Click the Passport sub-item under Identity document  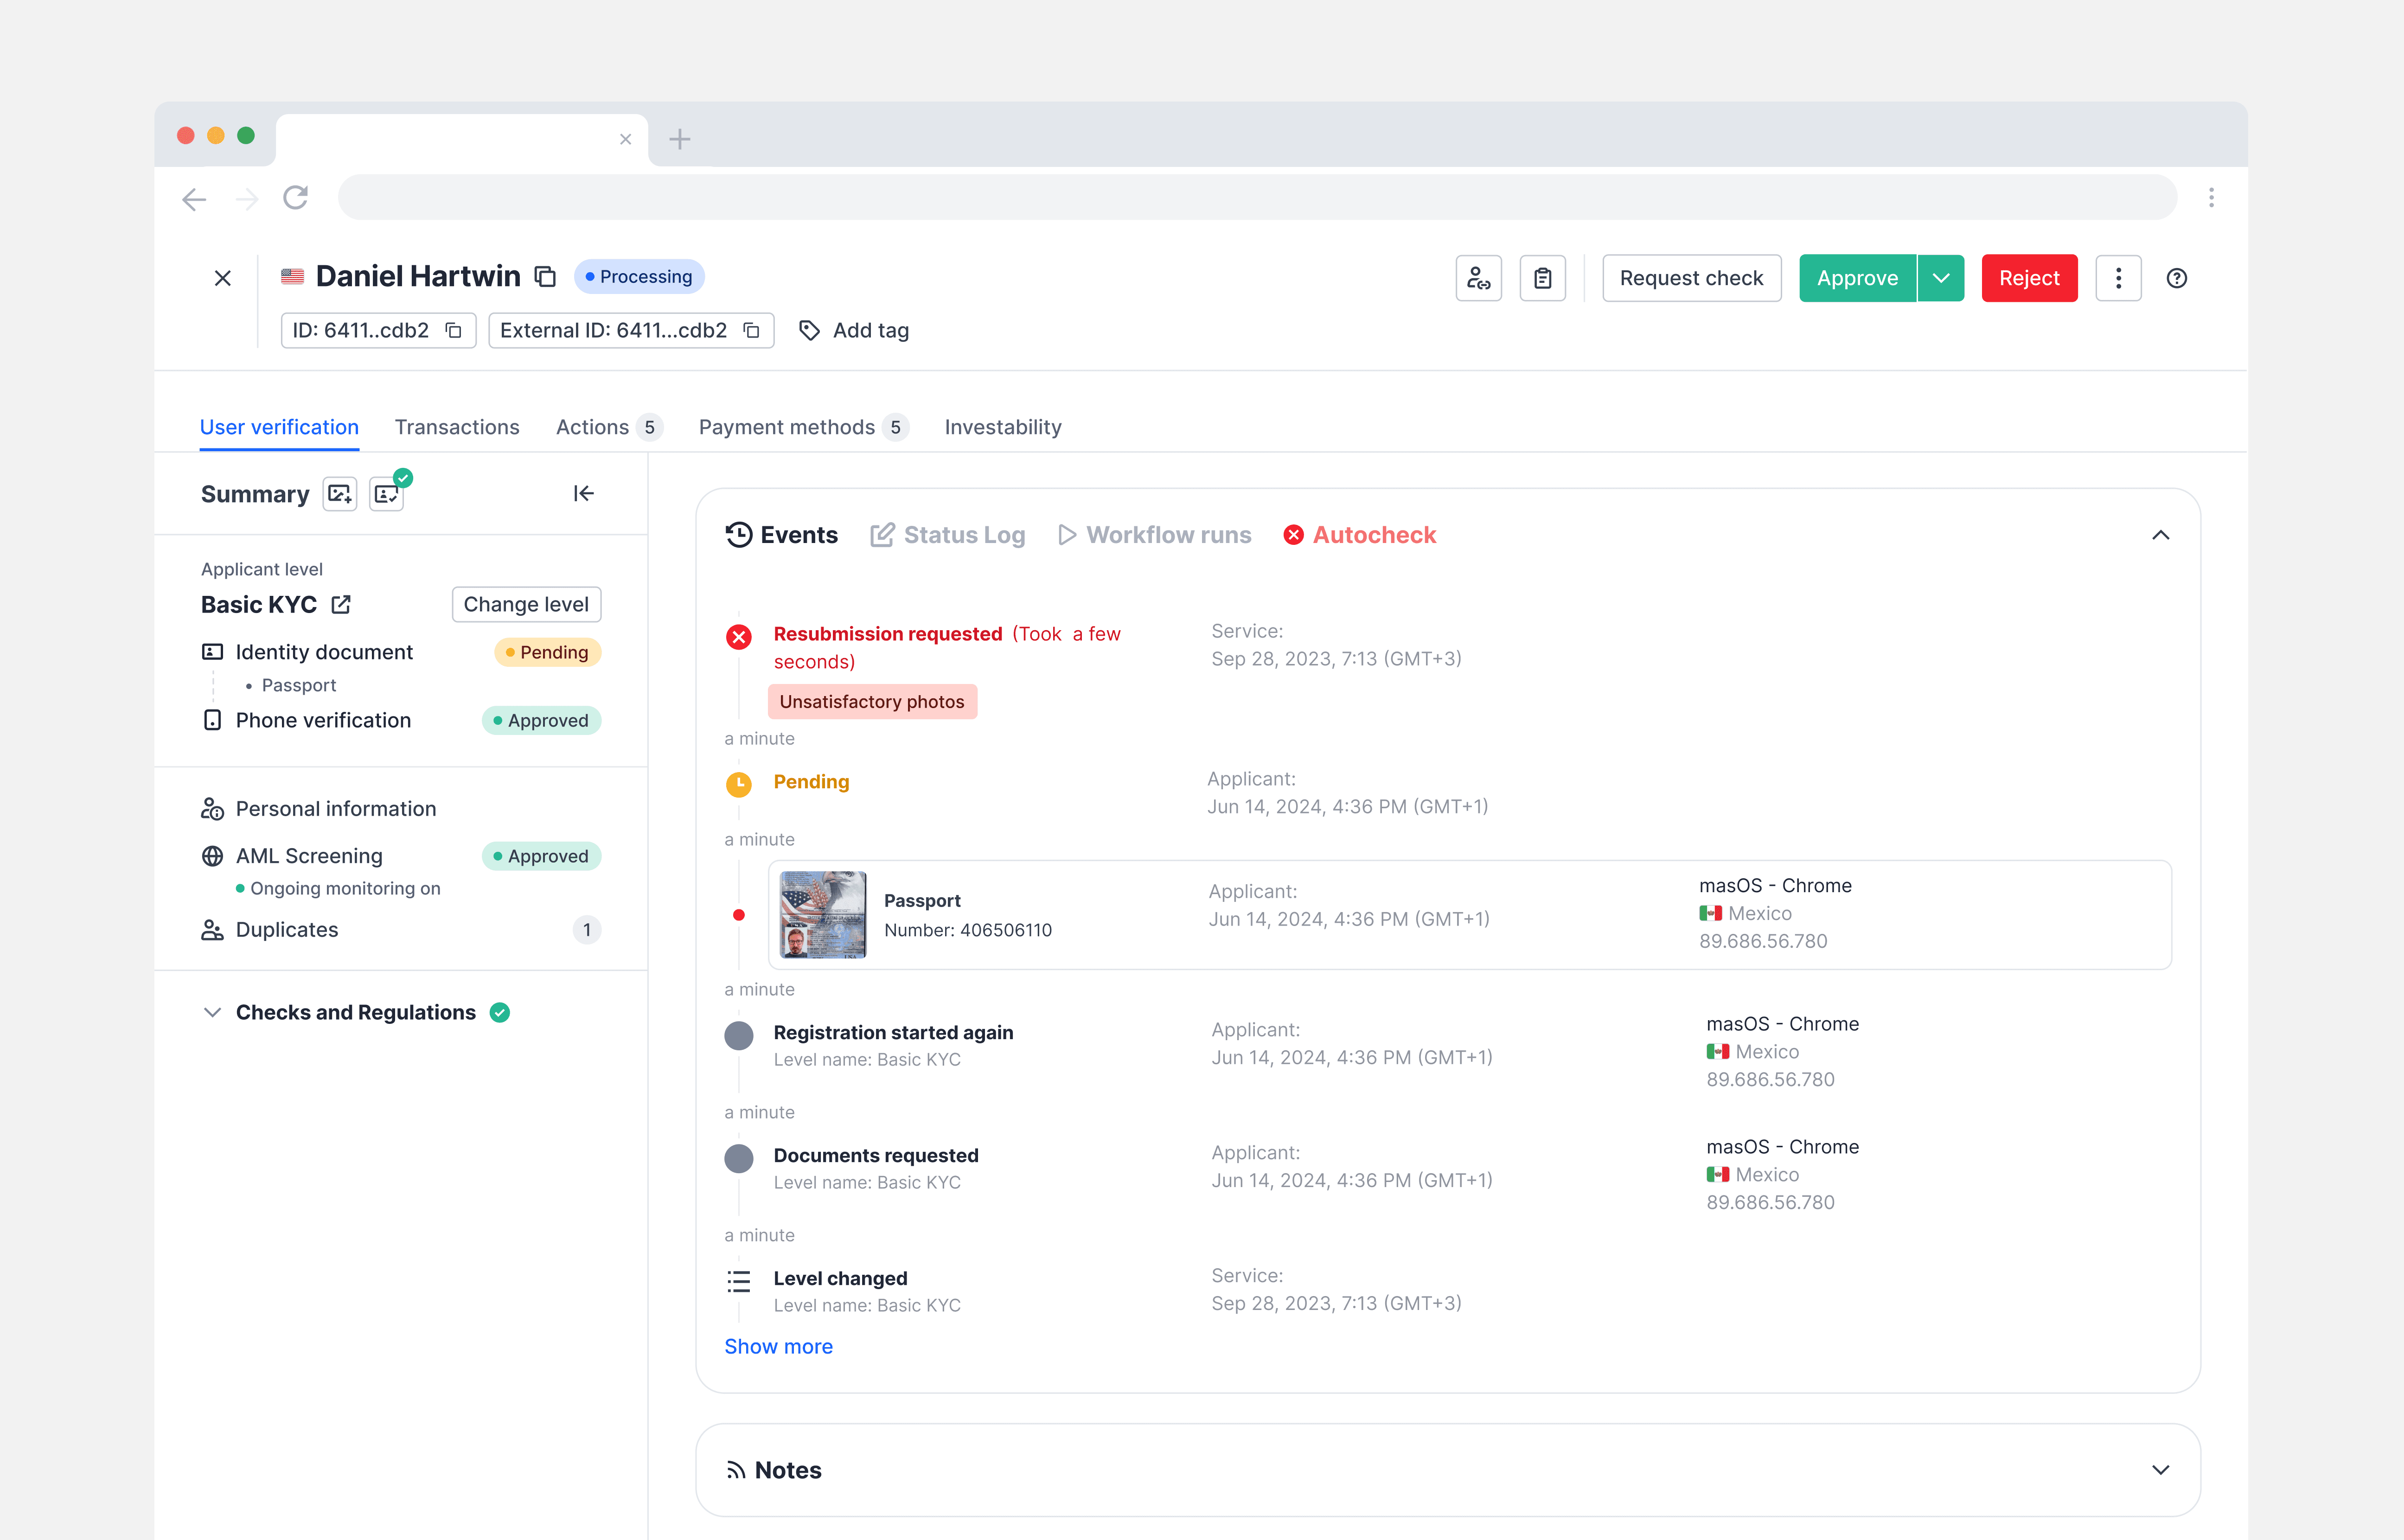(x=298, y=685)
